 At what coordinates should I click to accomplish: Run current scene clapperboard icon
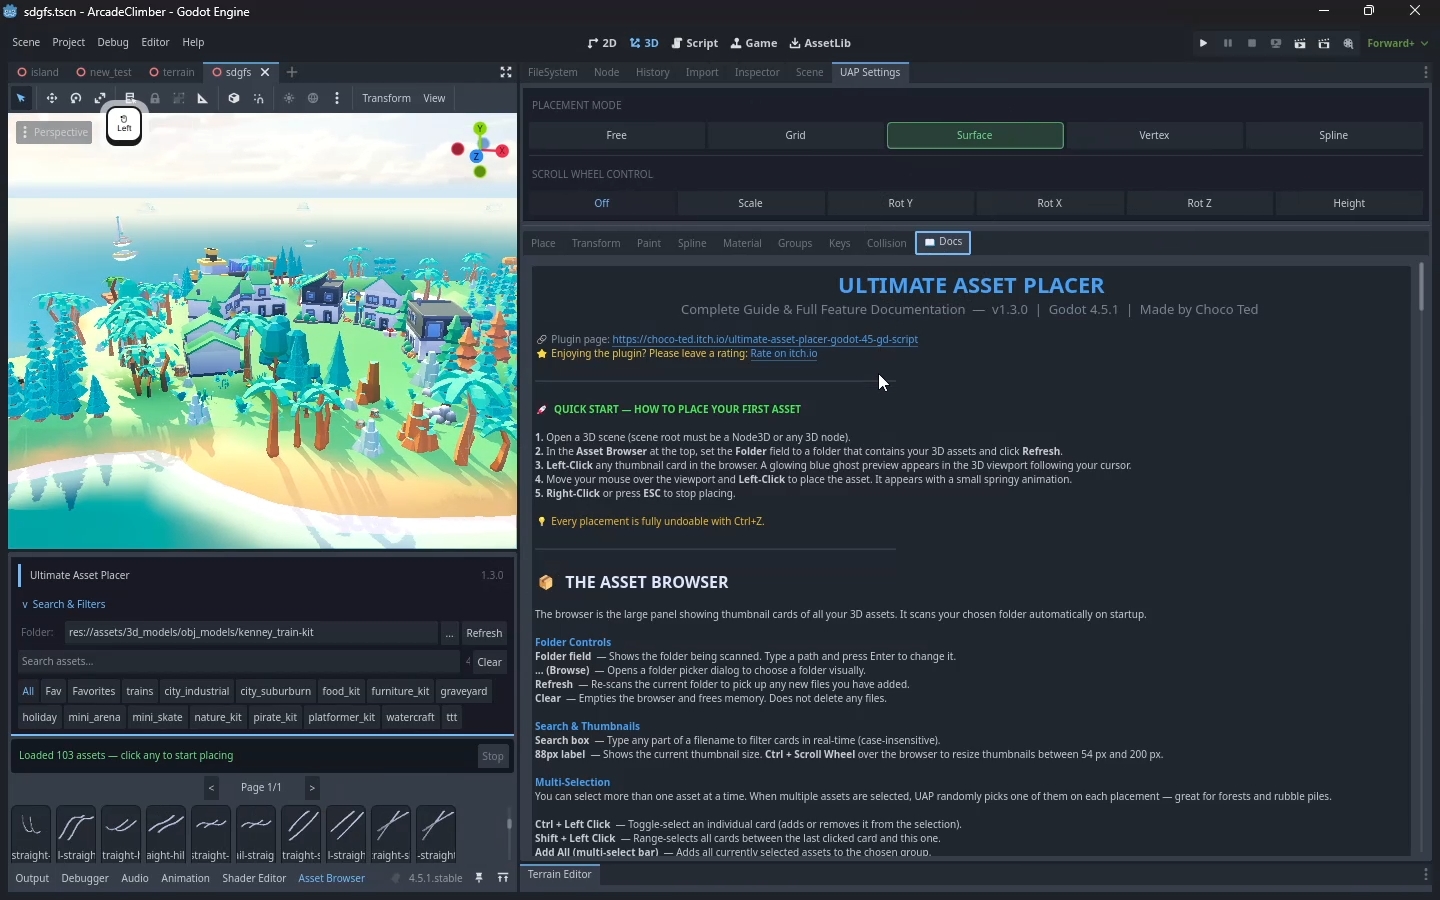pos(1301,44)
